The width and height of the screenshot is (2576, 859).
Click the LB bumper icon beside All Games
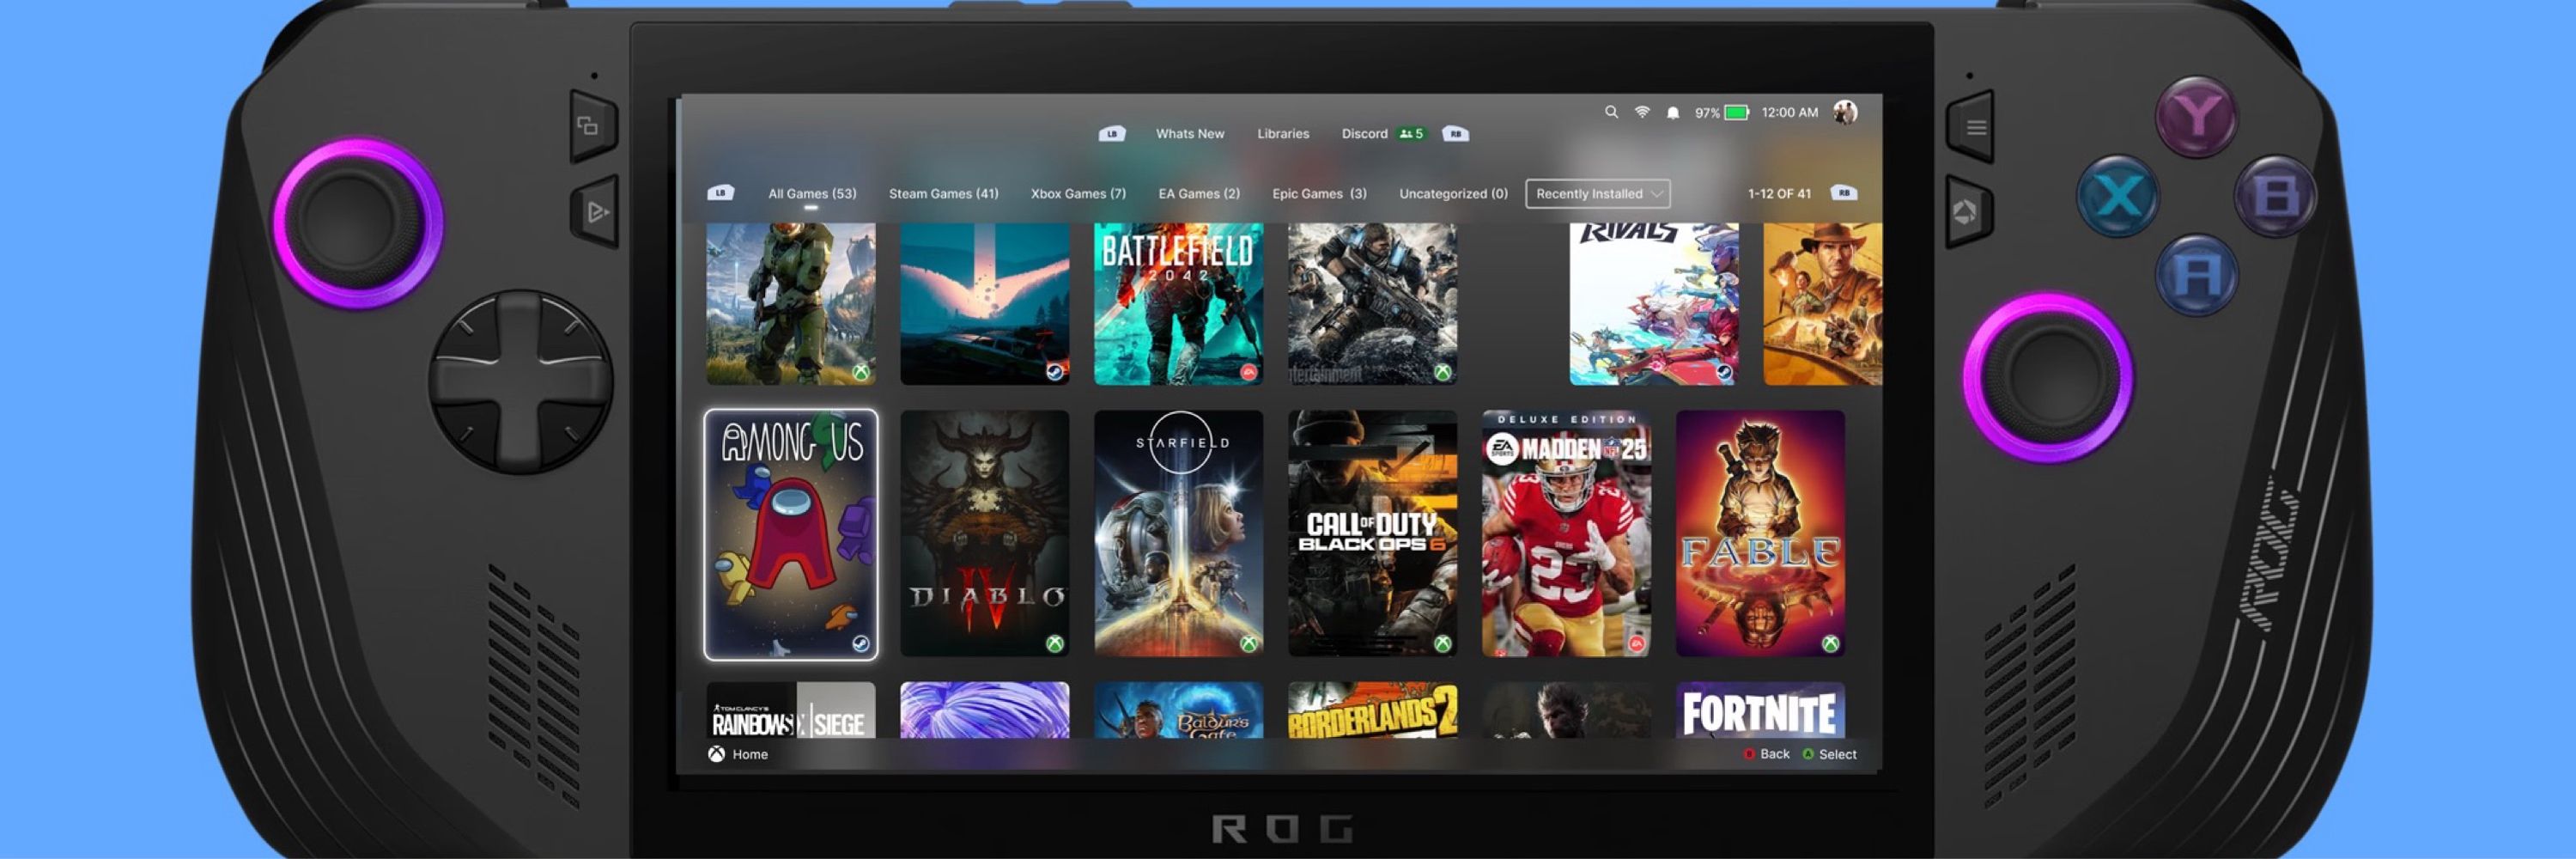720,193
